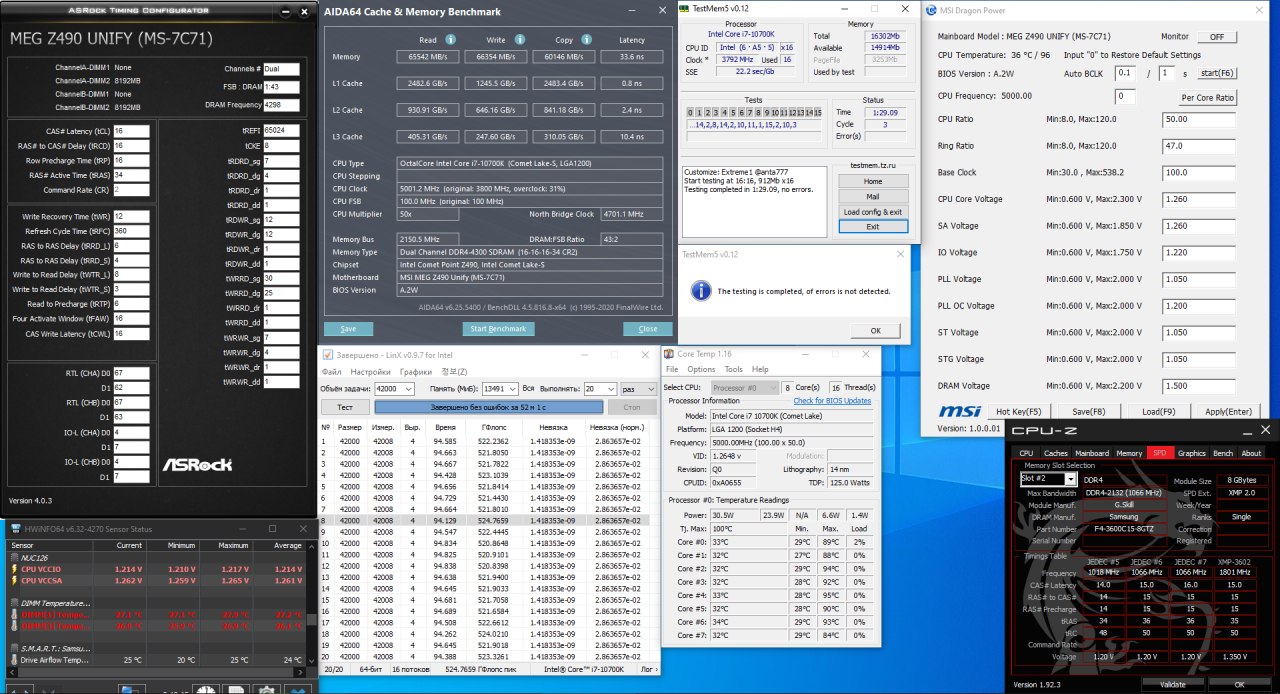Click the LinX title bar app icon

pyautogui.click(x=328, y=354)
